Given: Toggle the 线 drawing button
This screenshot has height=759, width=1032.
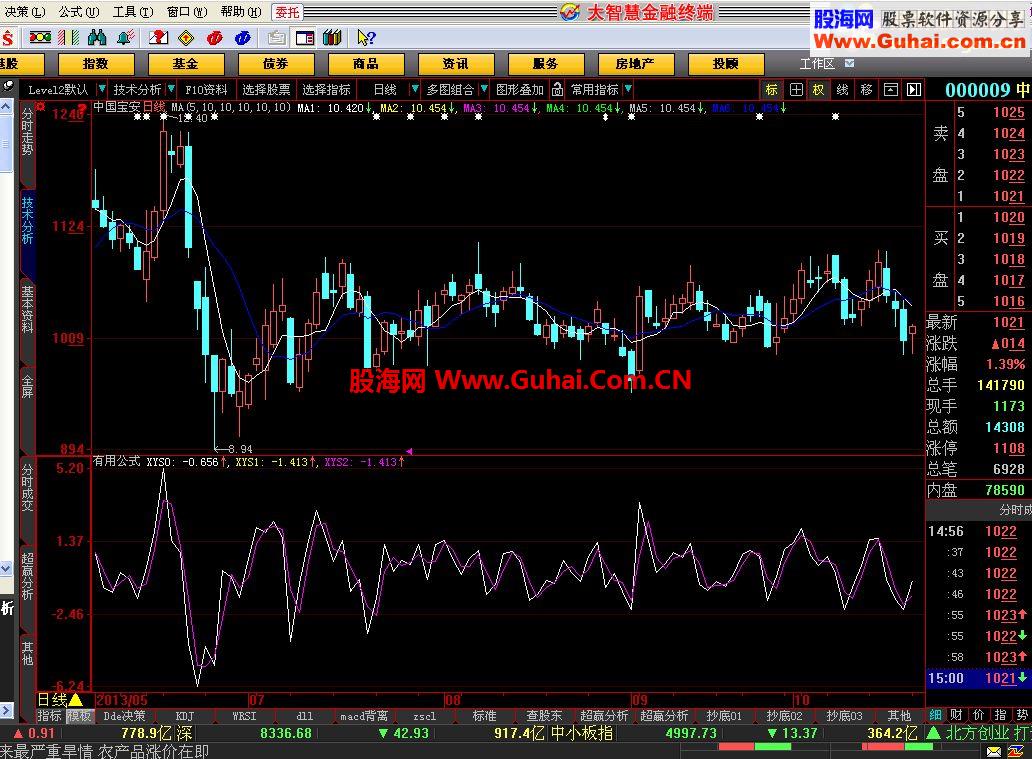Looking at the screenshot, I should [842, 90].
